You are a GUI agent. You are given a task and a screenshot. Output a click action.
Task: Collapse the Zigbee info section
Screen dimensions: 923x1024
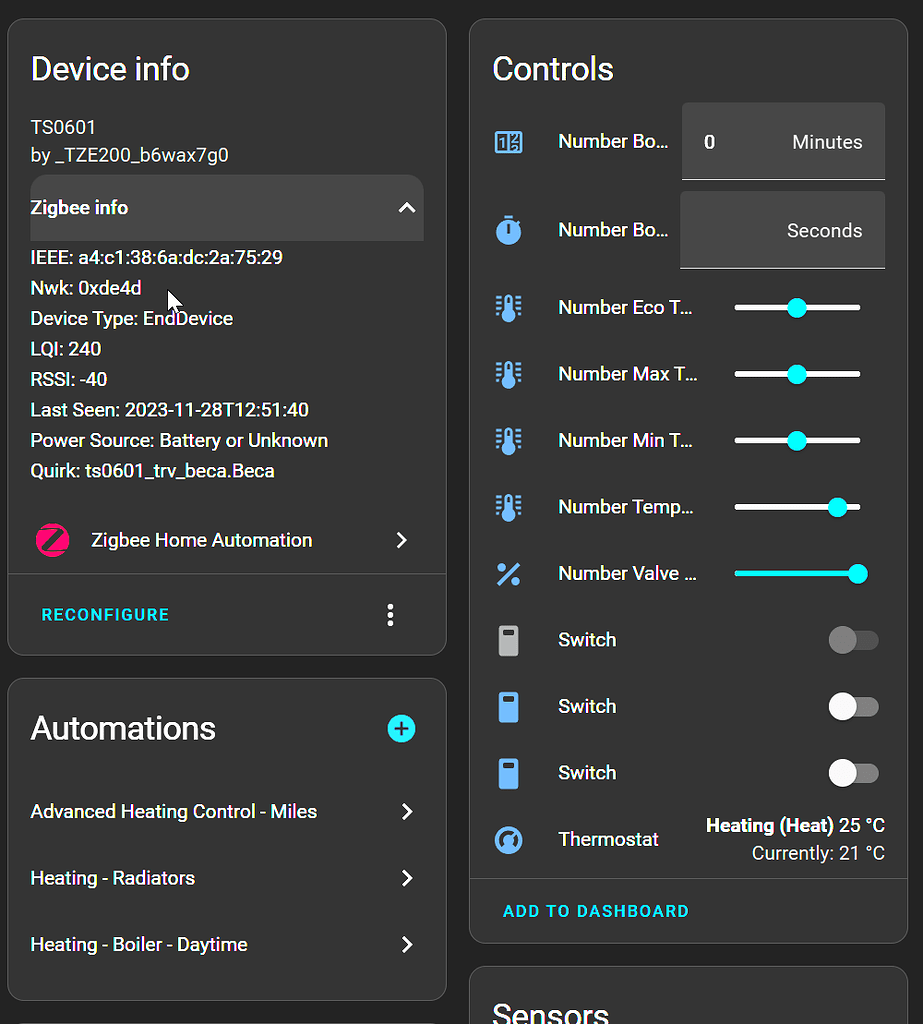(x=227, y=208)
